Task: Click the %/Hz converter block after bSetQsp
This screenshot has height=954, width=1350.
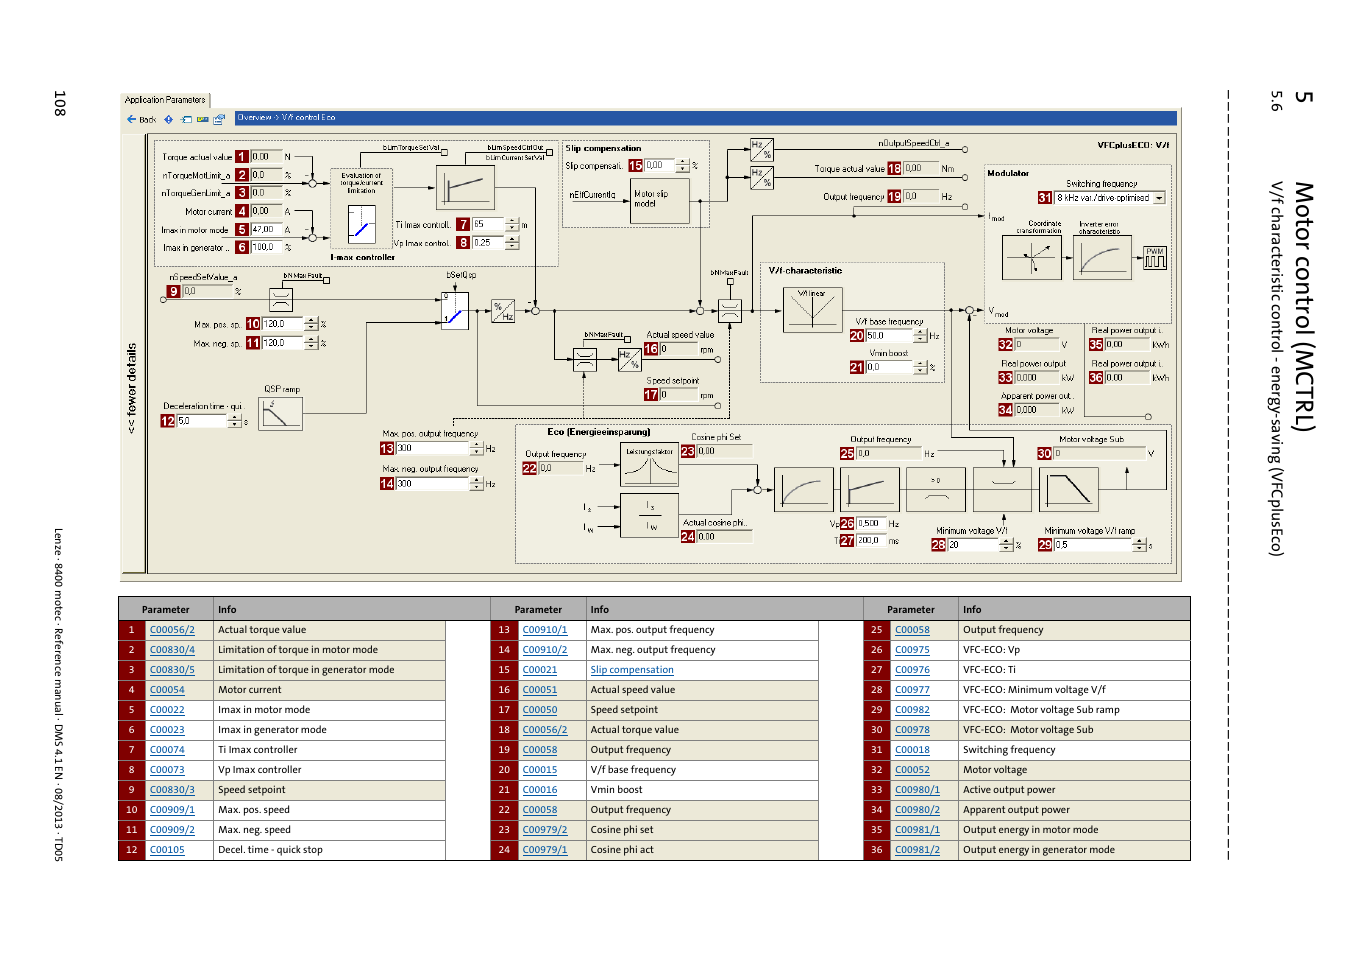Action: click(x=503, y=311)
